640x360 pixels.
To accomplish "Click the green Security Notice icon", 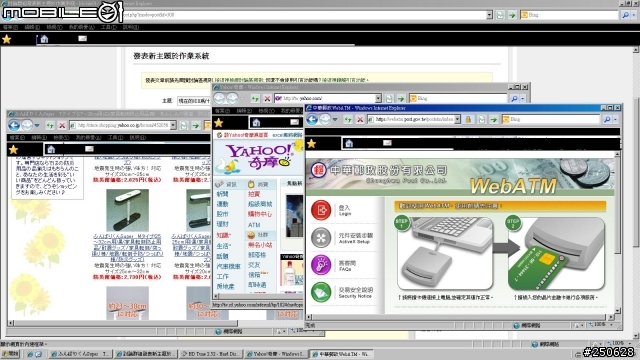I will pos(321,292).
